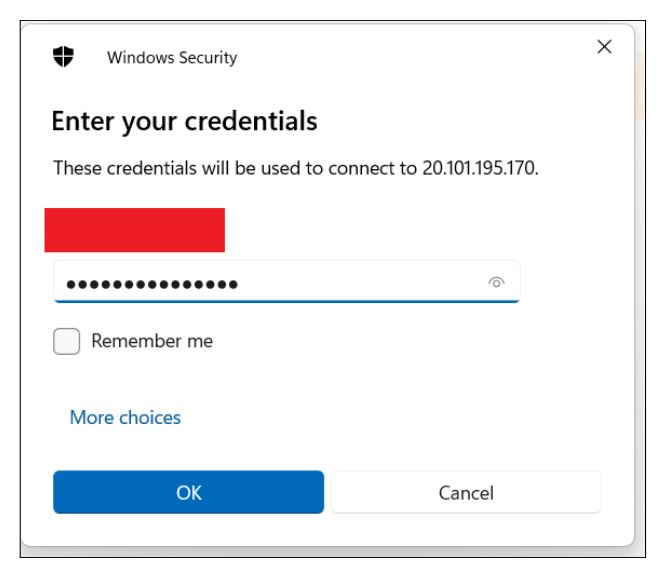This screenshot has height=576, width=662.
Task: Click the Windows Security title text
Action: (x=172, y=57)
